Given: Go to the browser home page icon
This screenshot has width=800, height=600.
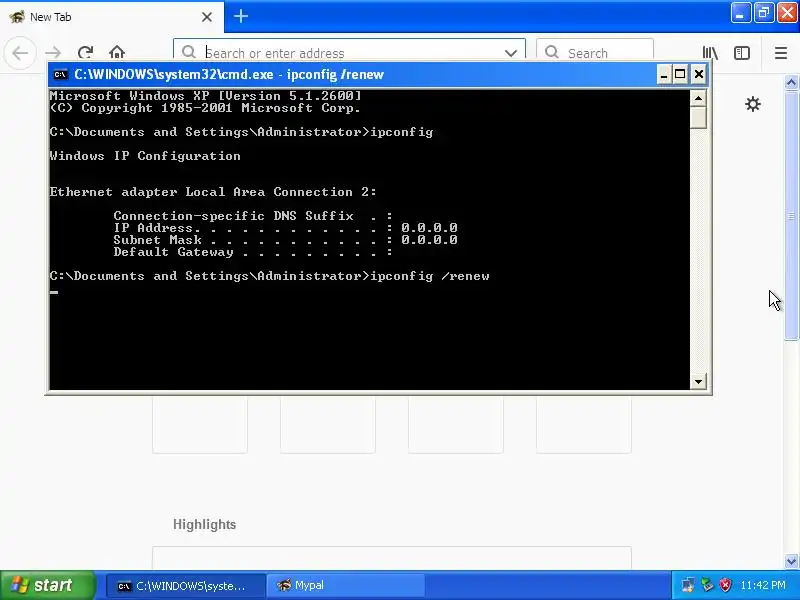Looking at the screenshot, I should tap(117, 53).
